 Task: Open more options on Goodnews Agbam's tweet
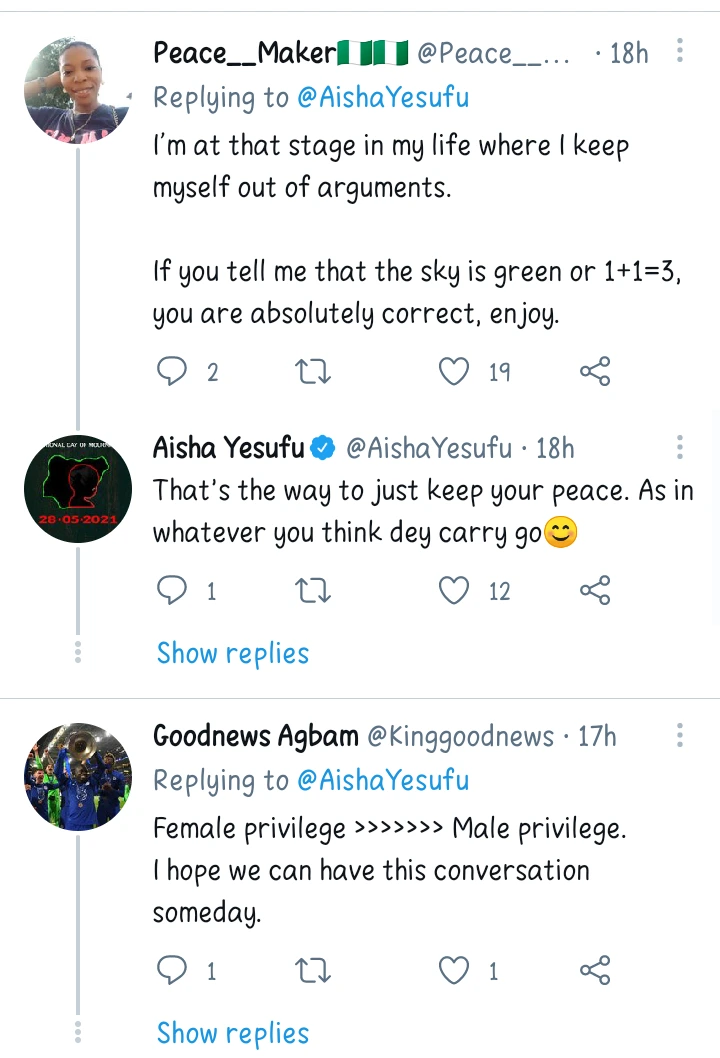pos(680,735)
